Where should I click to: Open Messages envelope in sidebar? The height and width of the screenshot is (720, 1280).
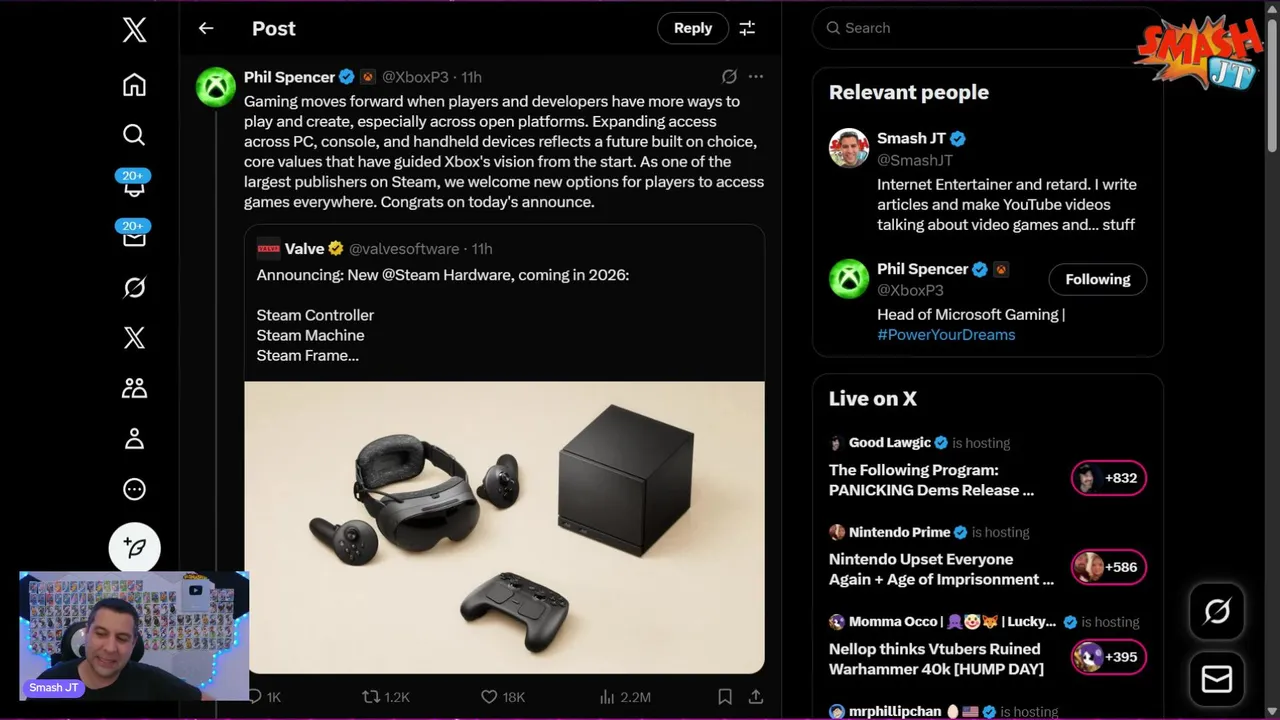click(134, 236)
